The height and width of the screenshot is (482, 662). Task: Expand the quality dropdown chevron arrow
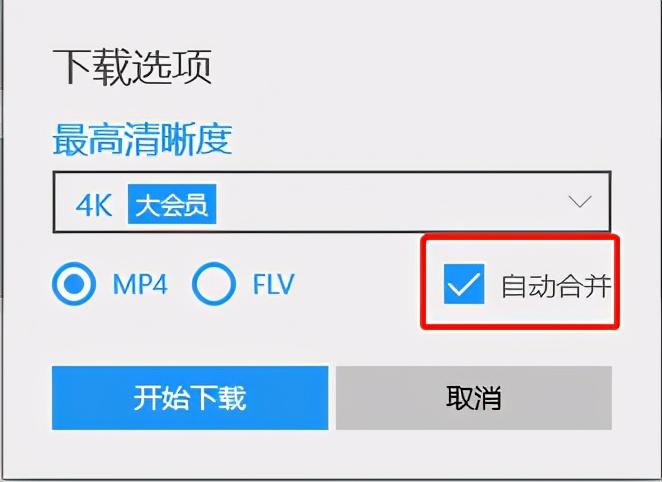click(580, 201)
